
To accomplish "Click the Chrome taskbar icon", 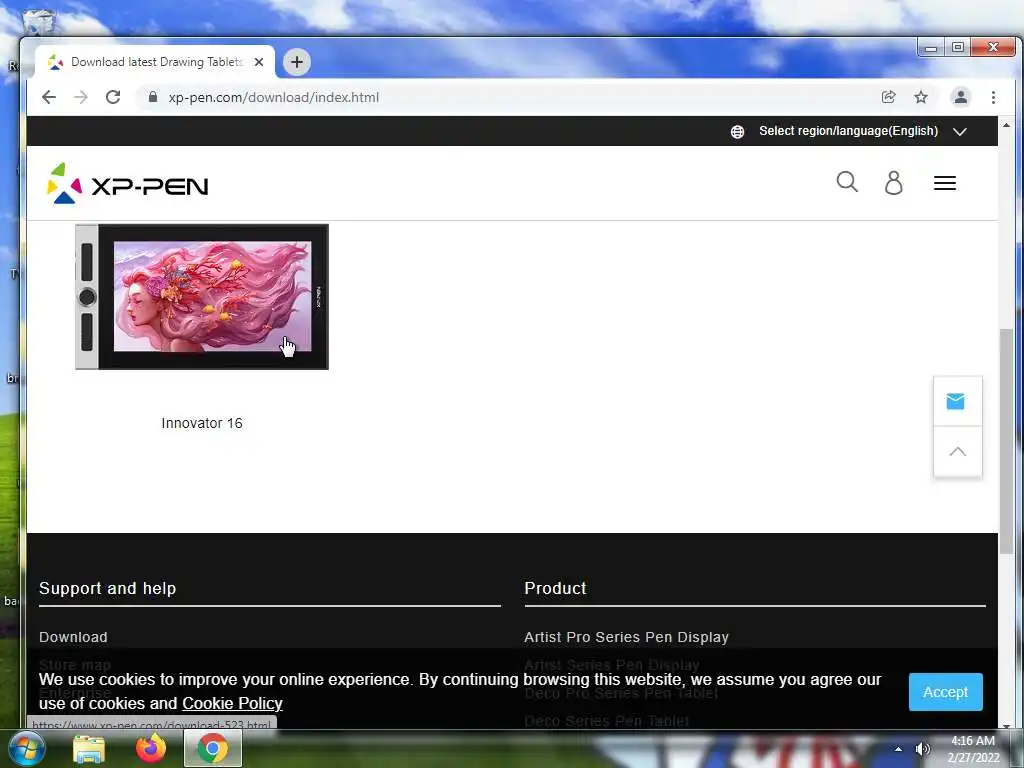I will click(x=213, y=748).
